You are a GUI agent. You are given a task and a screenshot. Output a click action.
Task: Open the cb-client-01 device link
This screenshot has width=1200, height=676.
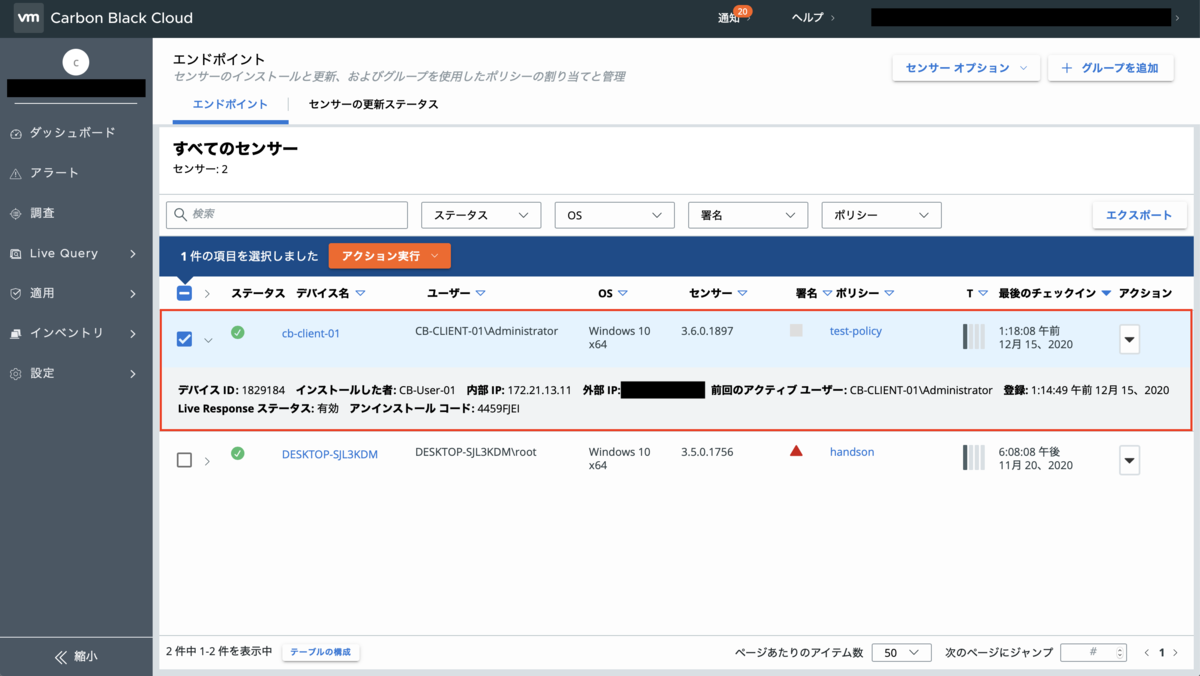point(311,333)
